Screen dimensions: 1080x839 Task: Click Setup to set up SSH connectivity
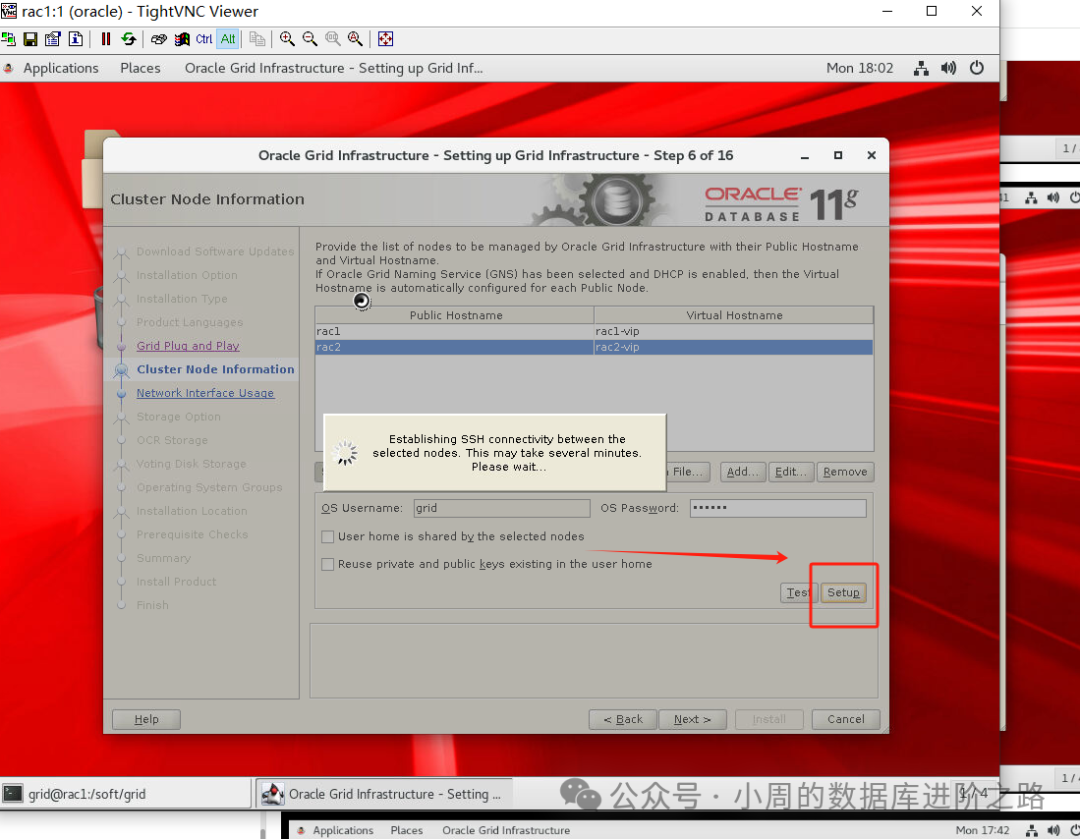tap(843, 592)
